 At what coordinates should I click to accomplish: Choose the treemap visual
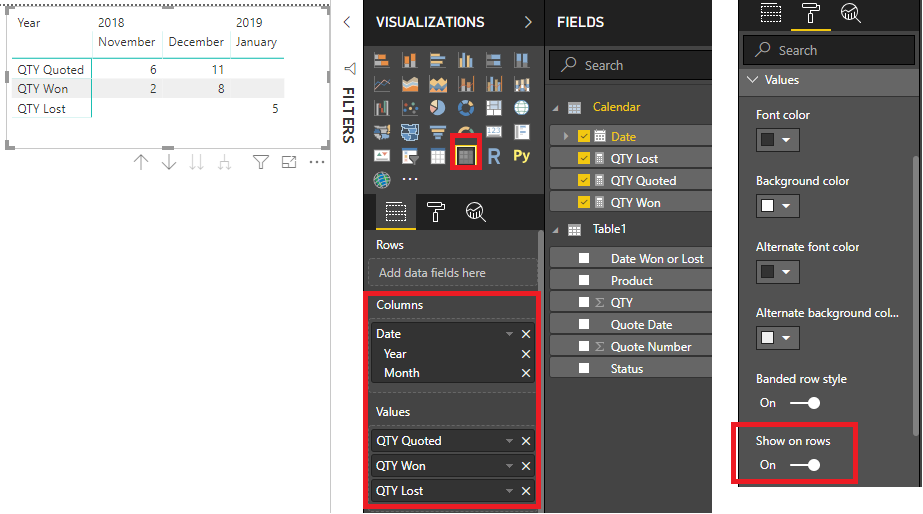click(493, 108)
